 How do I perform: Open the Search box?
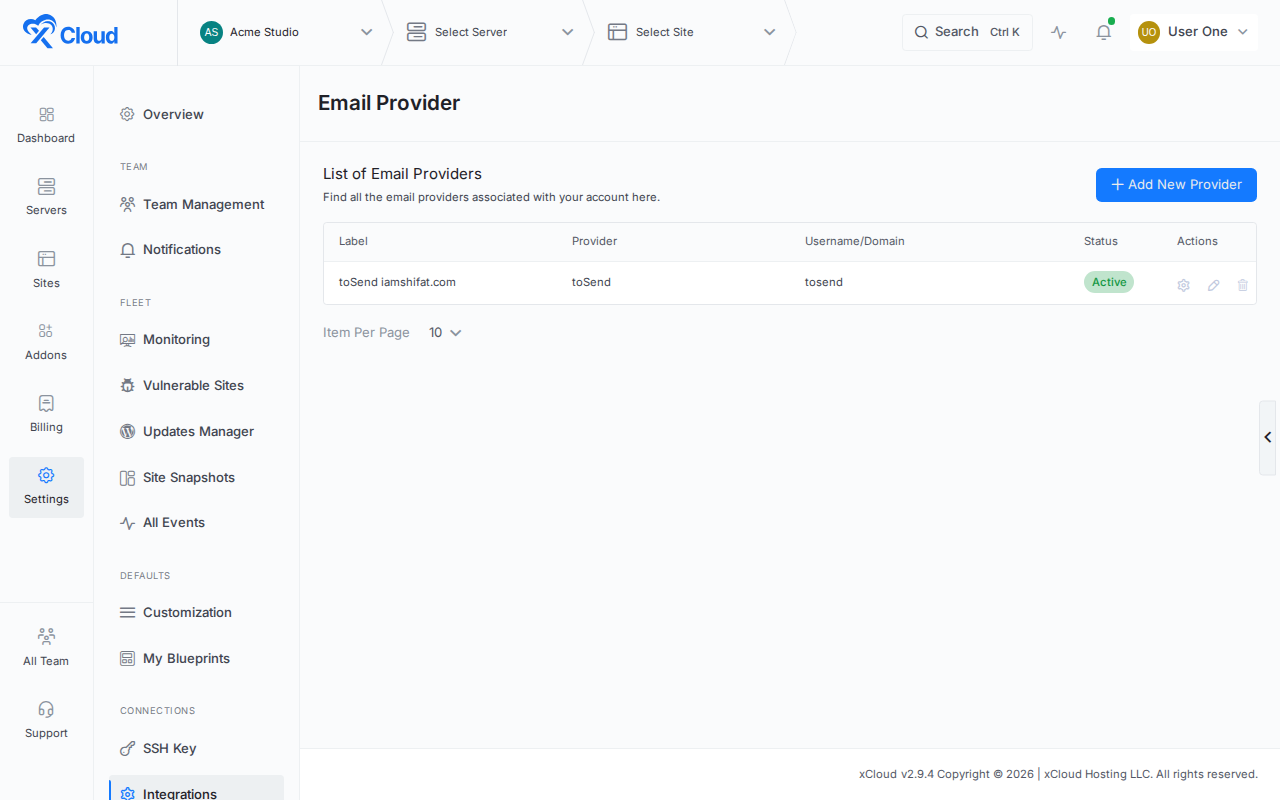967,32
